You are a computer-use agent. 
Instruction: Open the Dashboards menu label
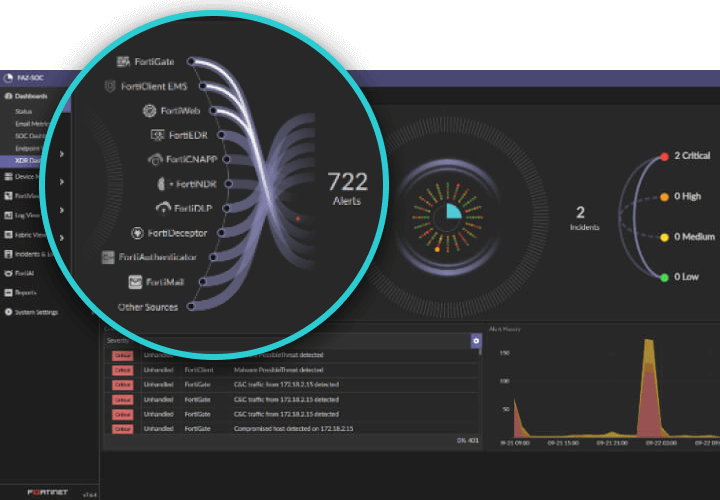31,96
